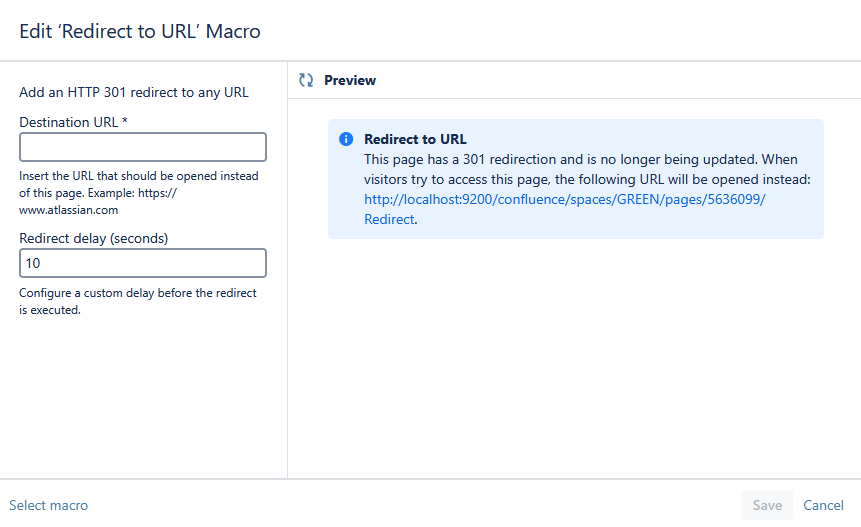Click the Preview panel heading
Screen dimensions: 861x527
pos(350,80)
